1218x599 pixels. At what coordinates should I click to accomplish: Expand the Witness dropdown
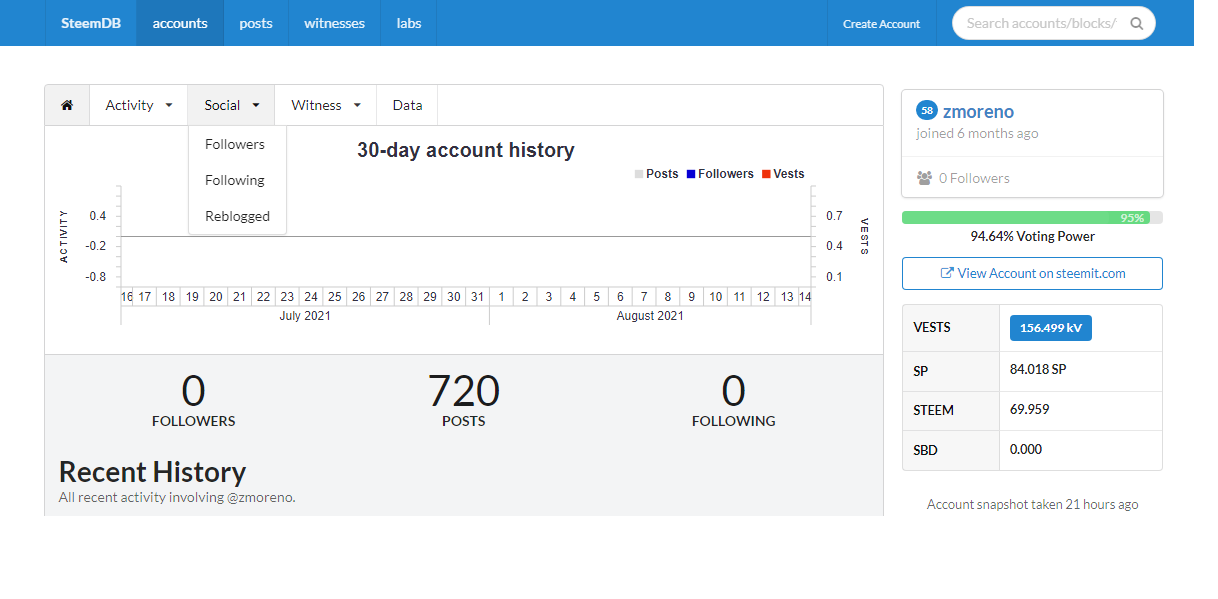coord(326,105)
